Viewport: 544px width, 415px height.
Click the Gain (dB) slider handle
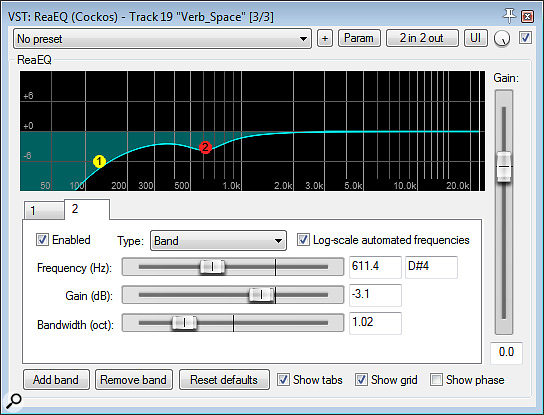click(x=261, y=295)
